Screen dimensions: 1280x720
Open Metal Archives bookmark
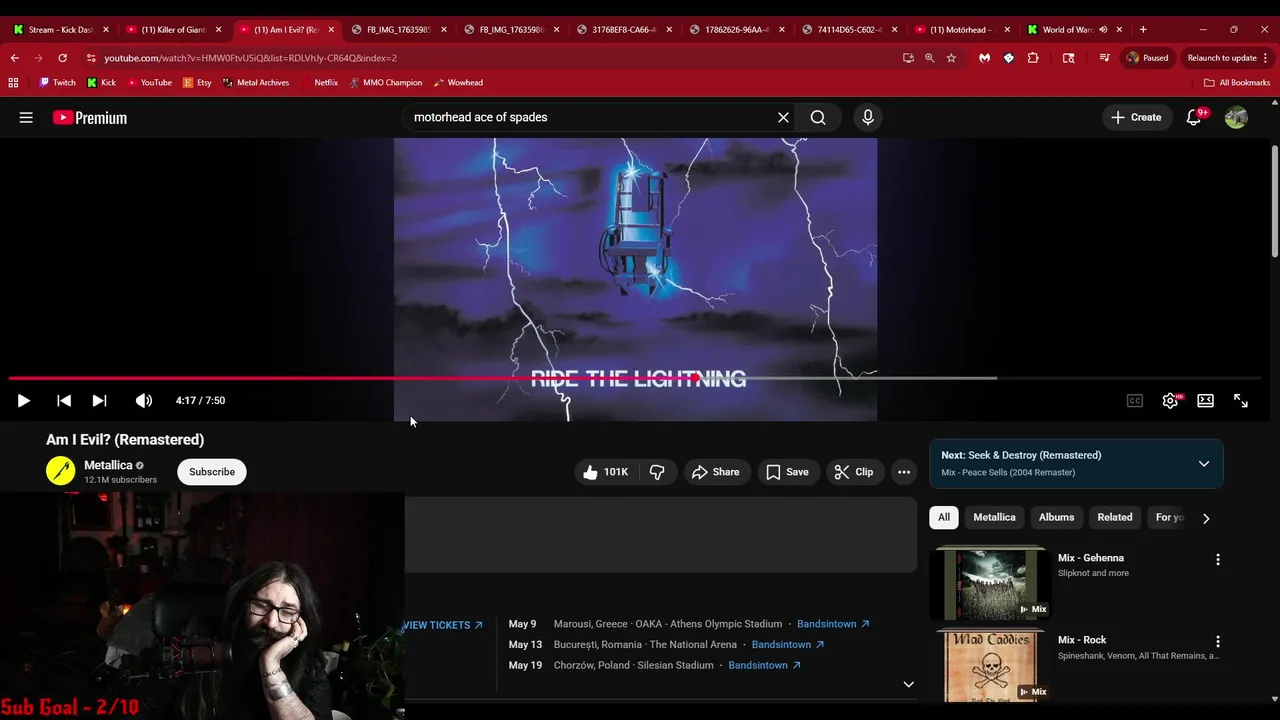(x=256, y=83)
